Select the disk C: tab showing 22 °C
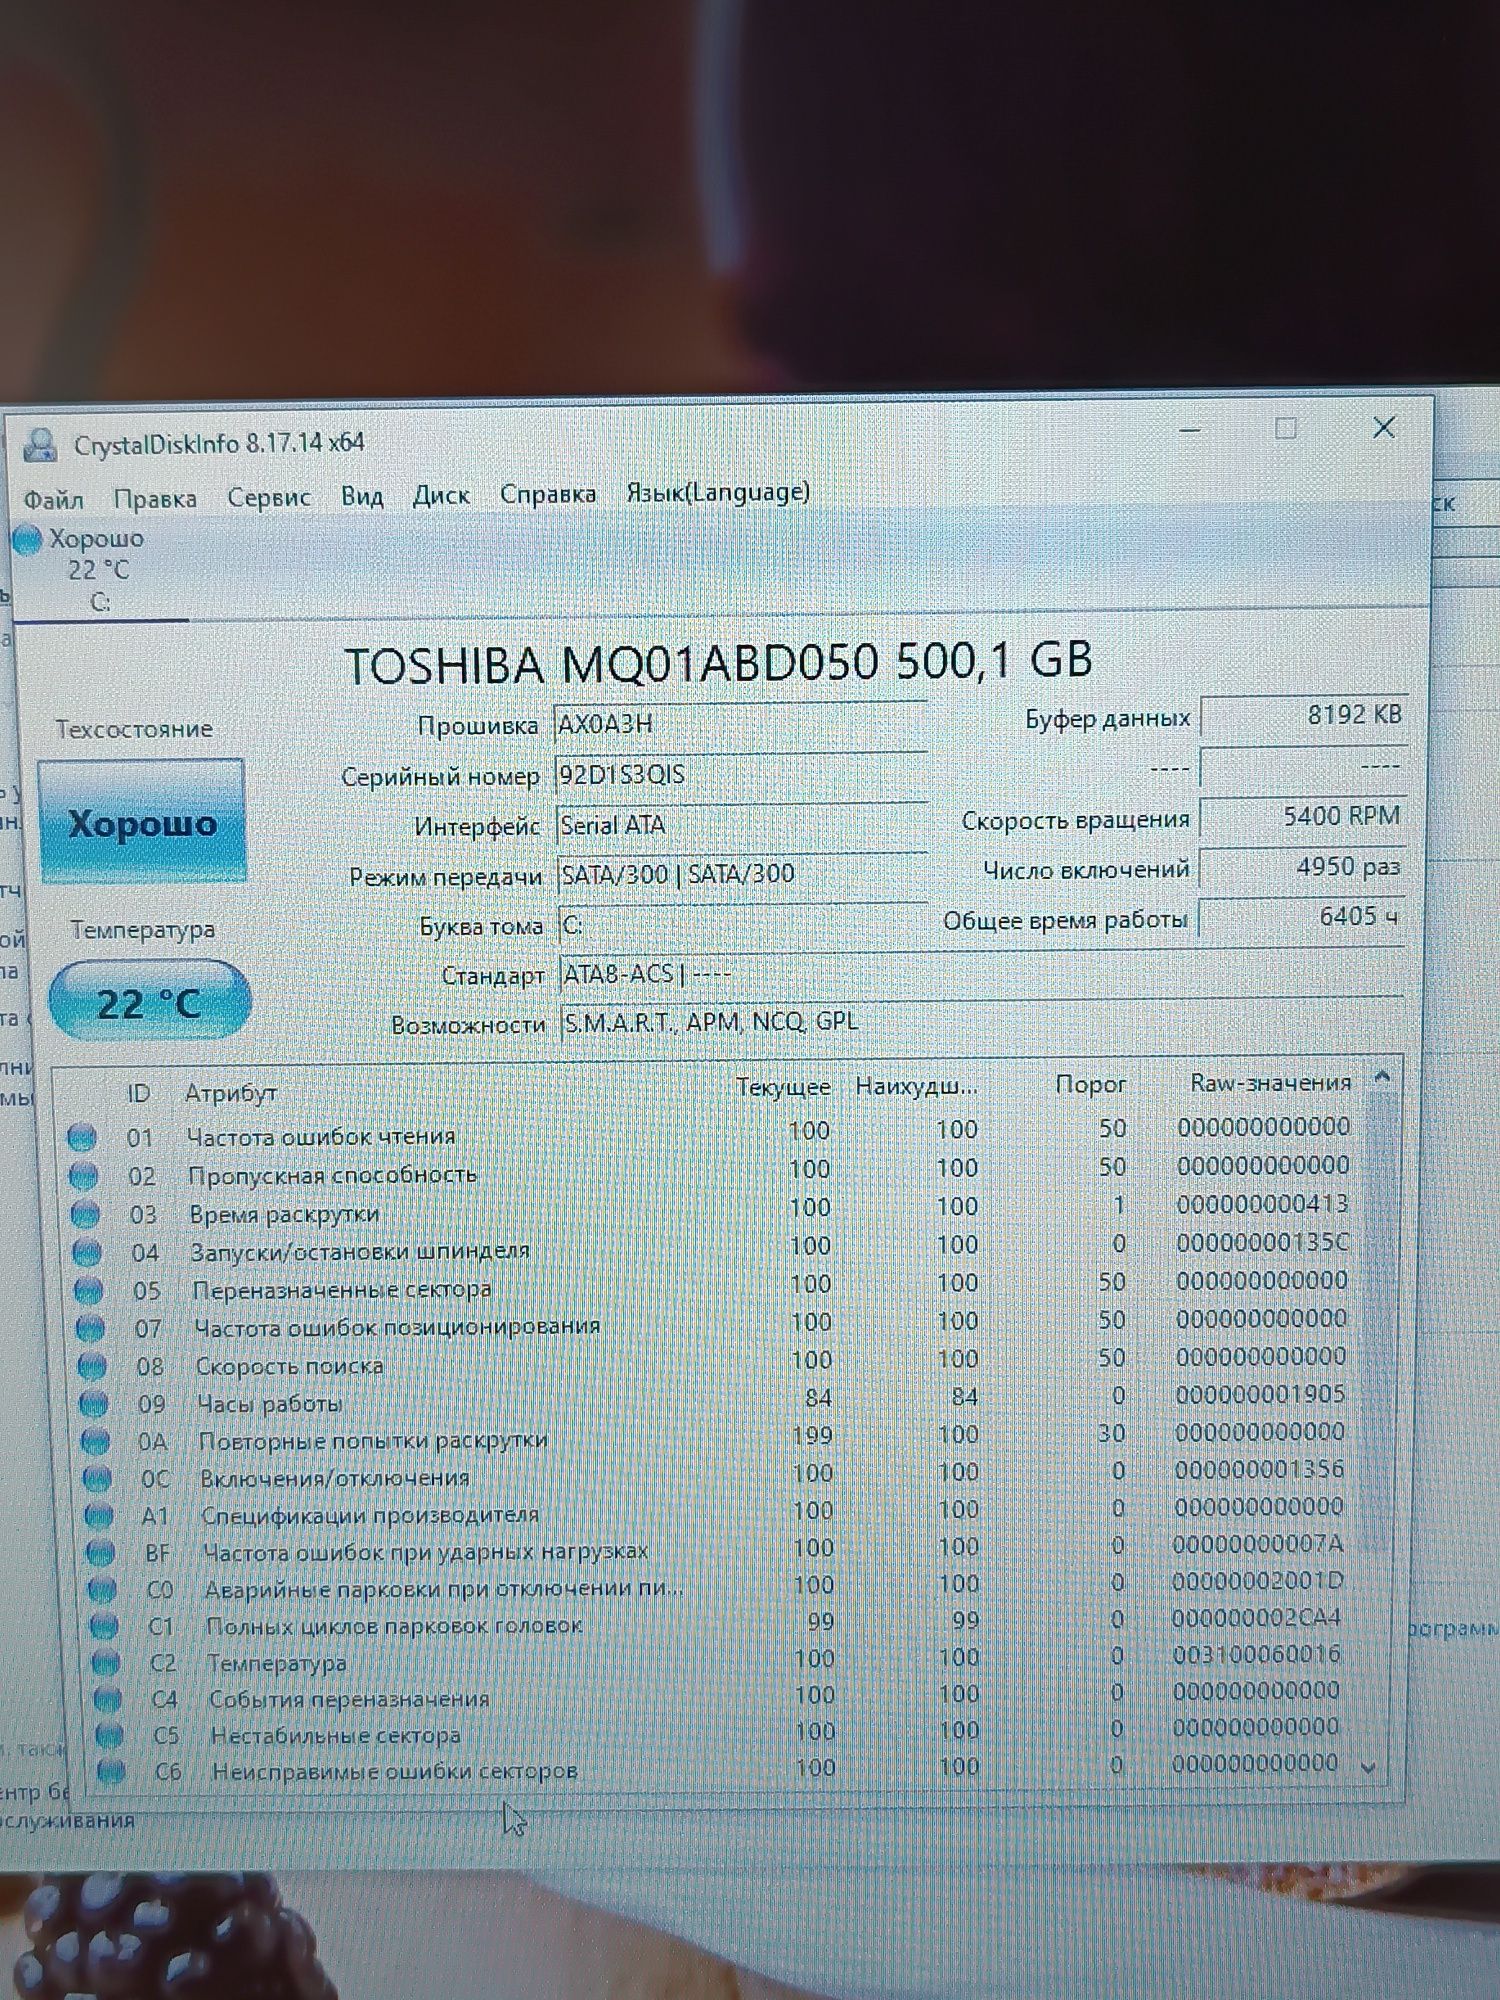 (97, 570)
